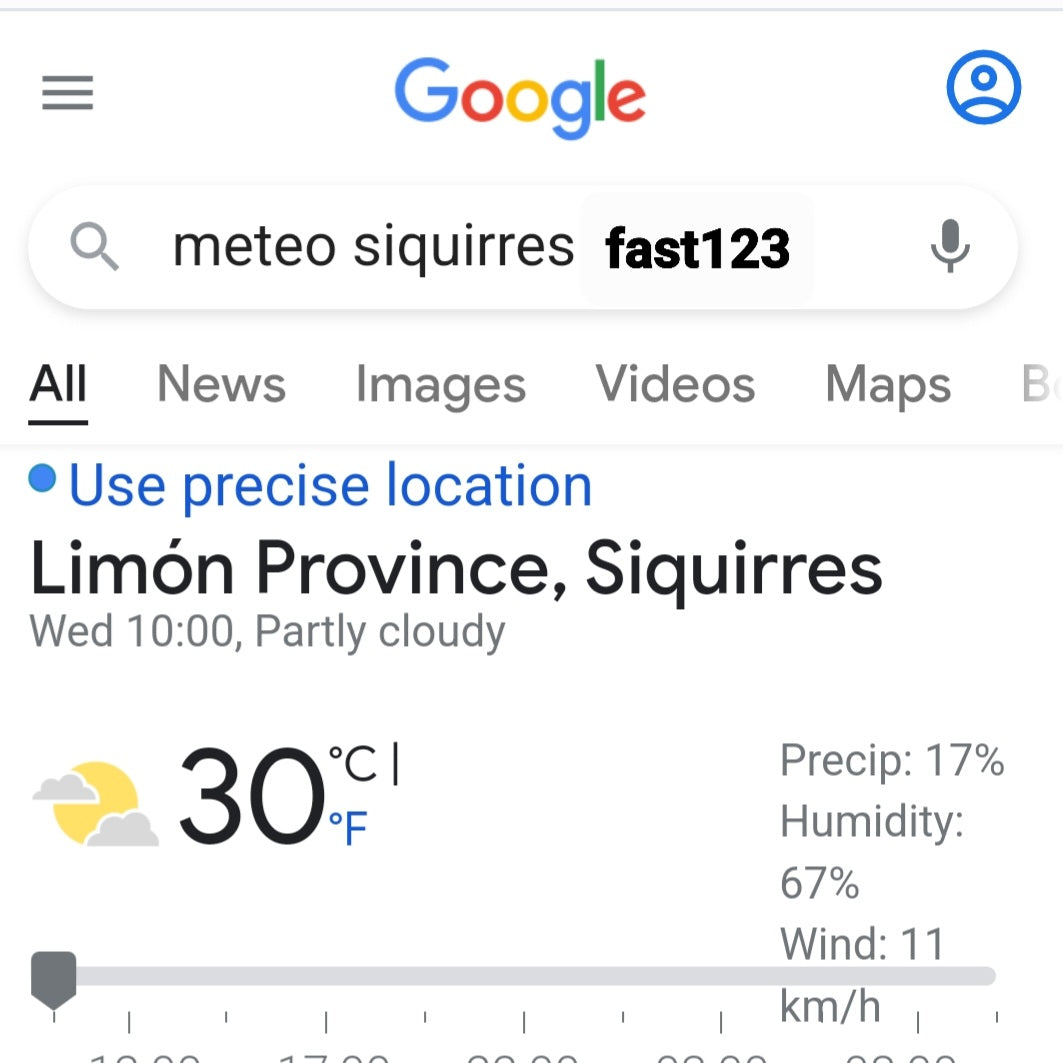The height and width of the screenshot is (1063, 1063).
Task: Open the Maps tab
Action: click(x=888, y=385)
